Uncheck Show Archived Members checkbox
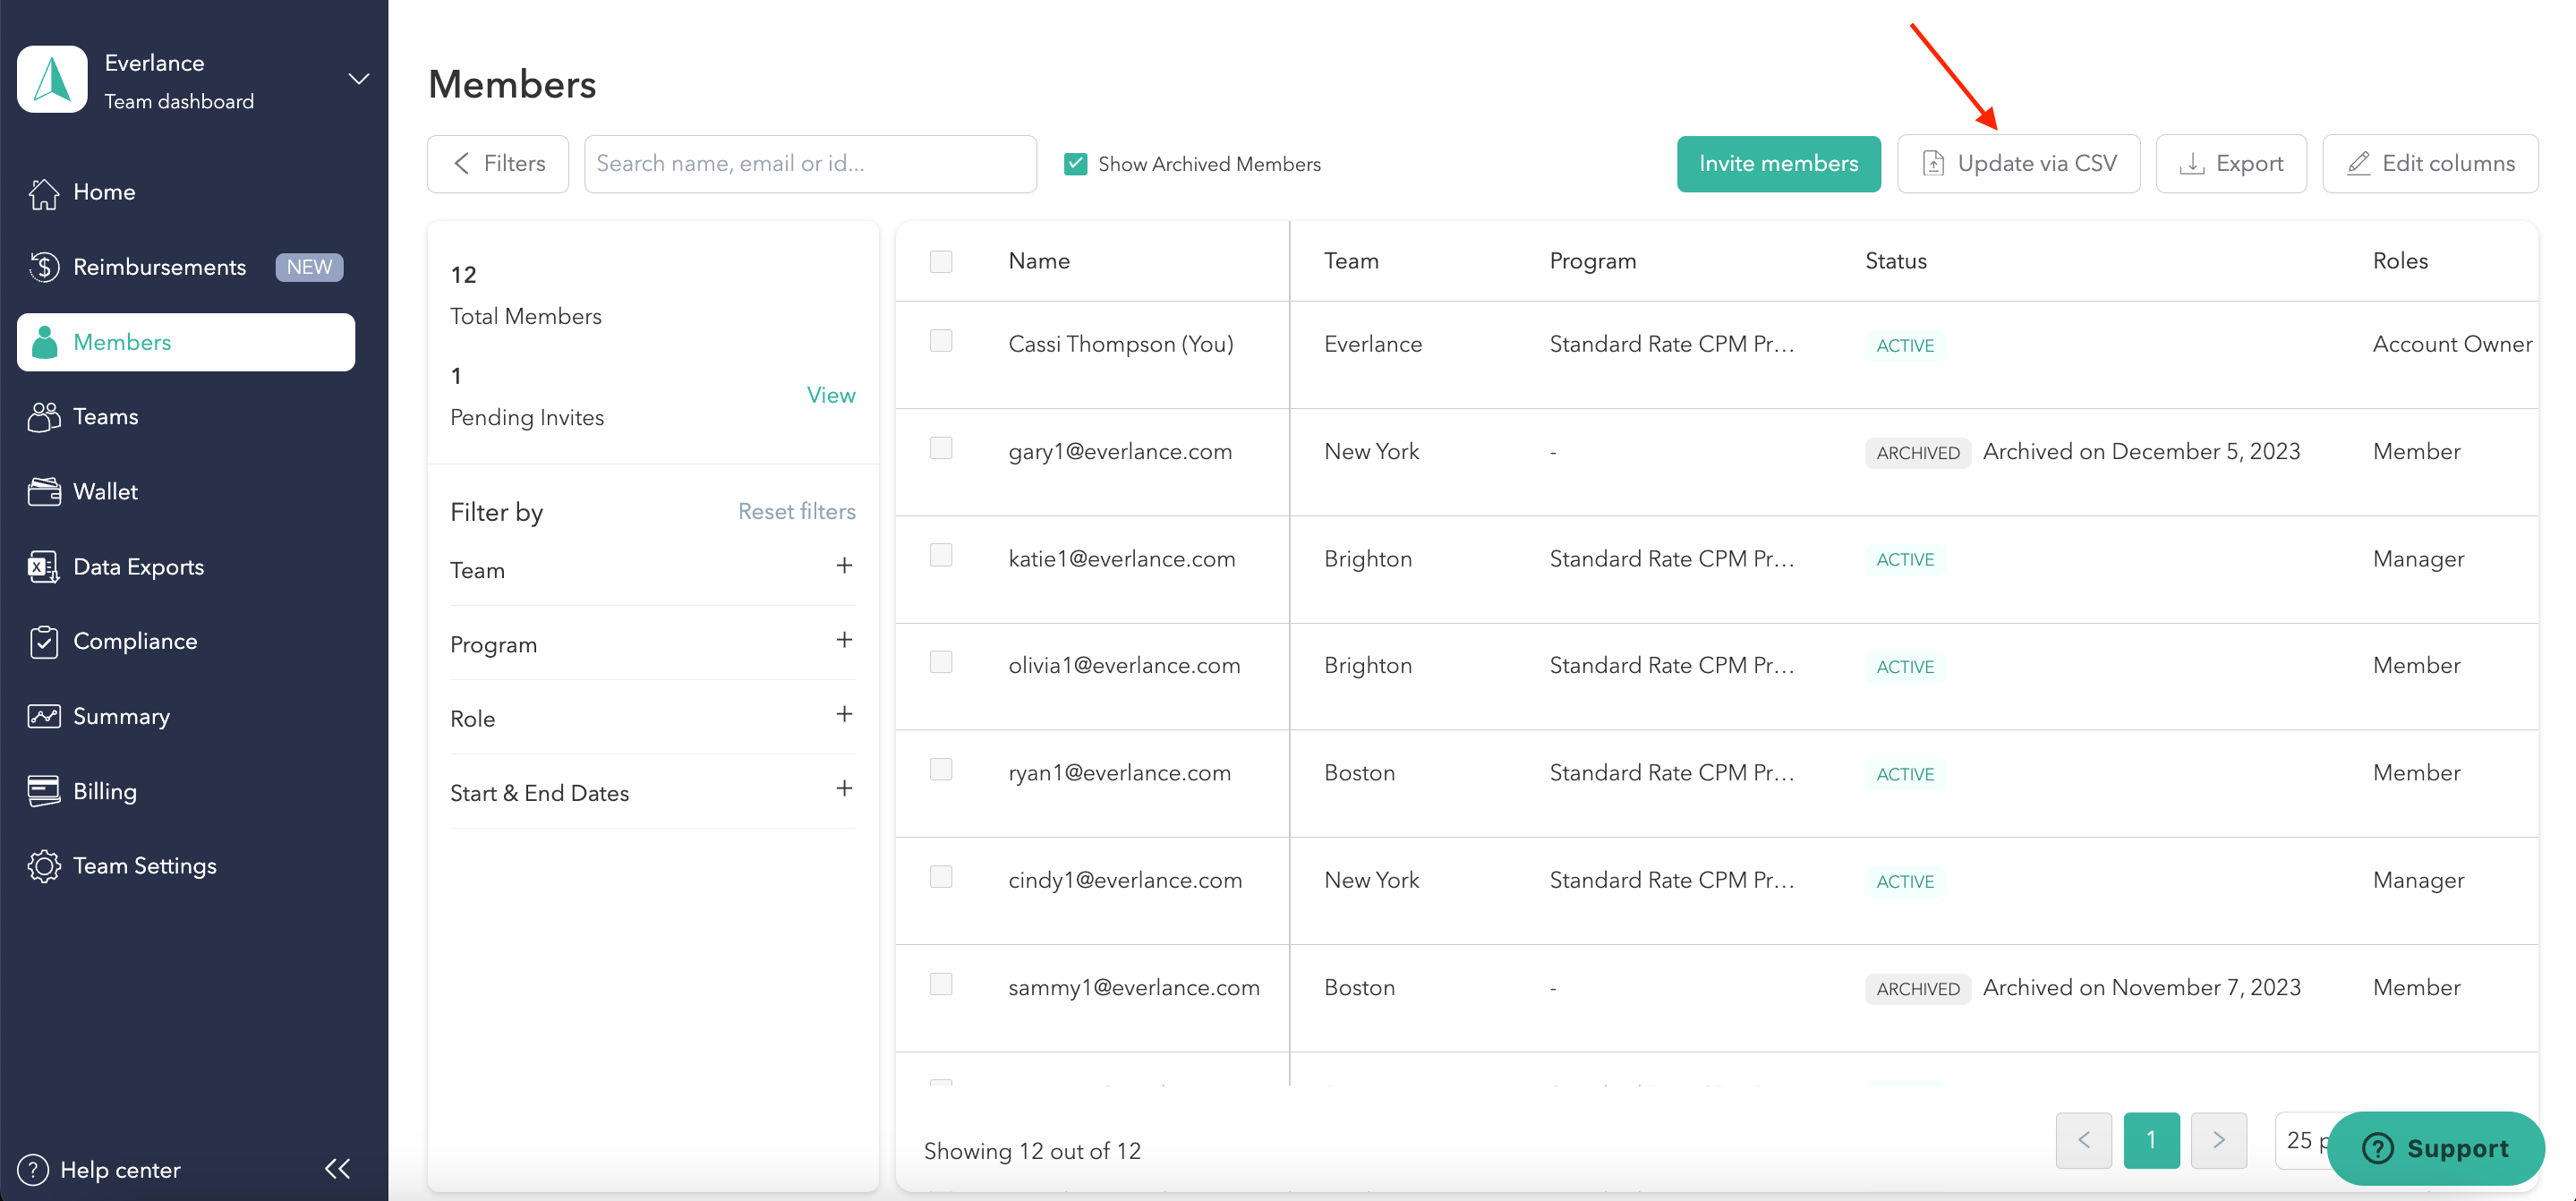 tap(1075, 164)
